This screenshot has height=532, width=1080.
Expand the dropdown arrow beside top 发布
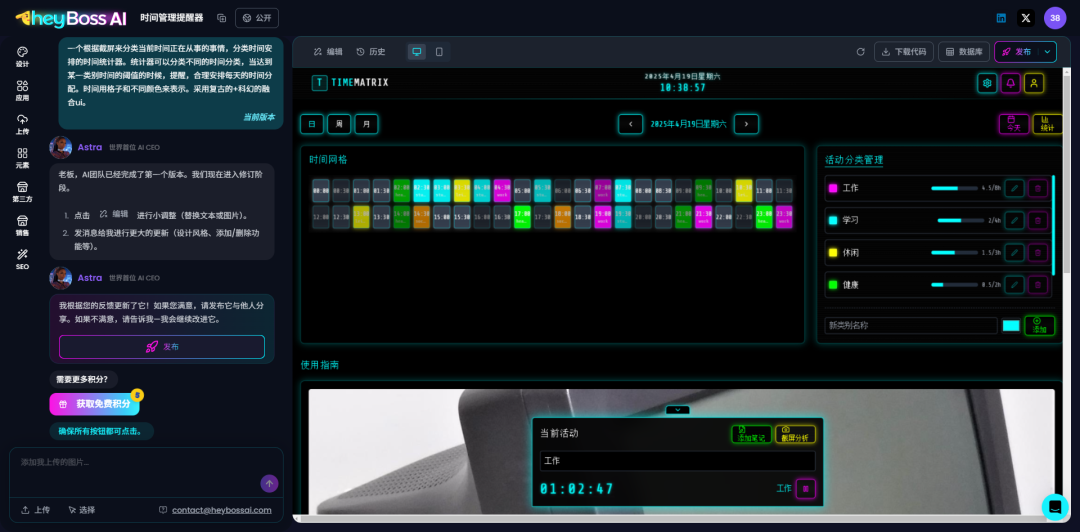[1048, 52]
